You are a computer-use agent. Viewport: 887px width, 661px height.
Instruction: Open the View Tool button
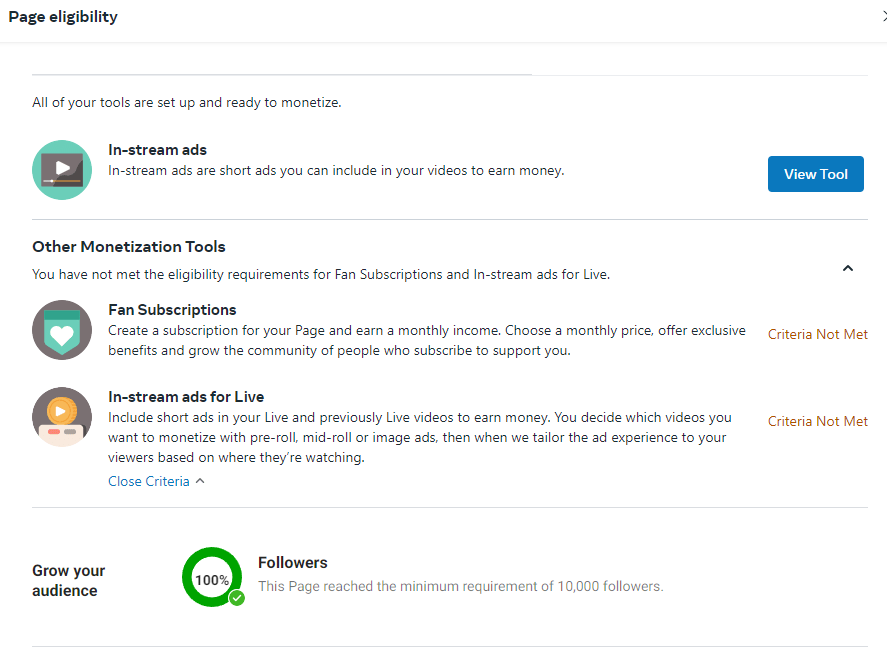click(815, 174)
